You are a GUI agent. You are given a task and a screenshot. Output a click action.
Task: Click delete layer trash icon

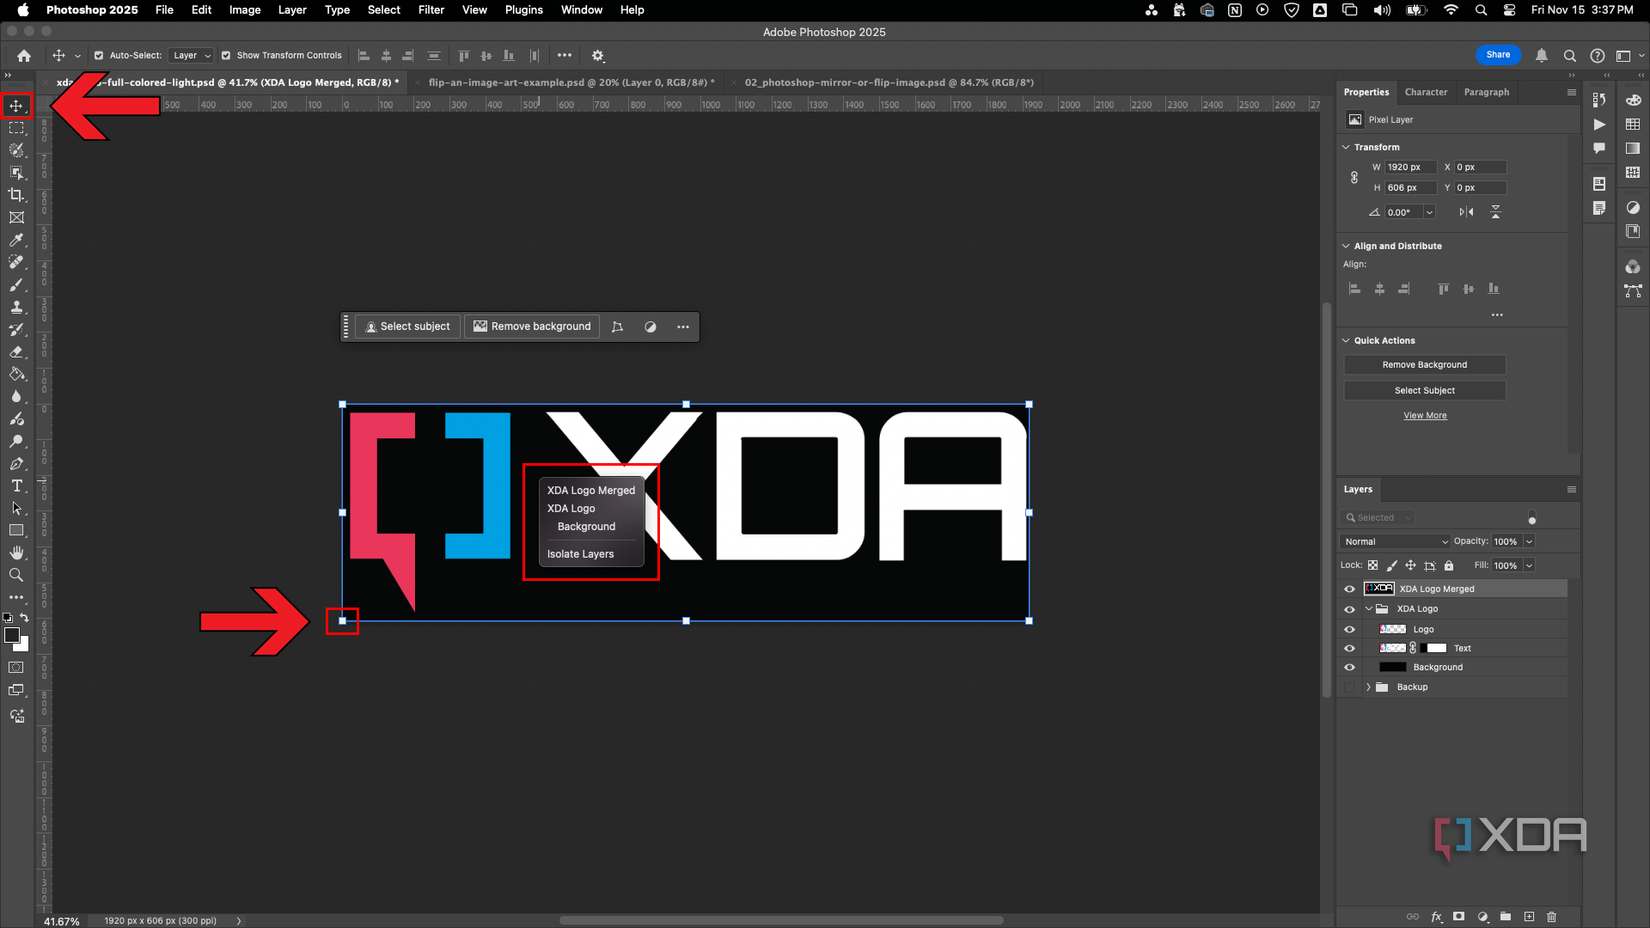[1552, 916]
